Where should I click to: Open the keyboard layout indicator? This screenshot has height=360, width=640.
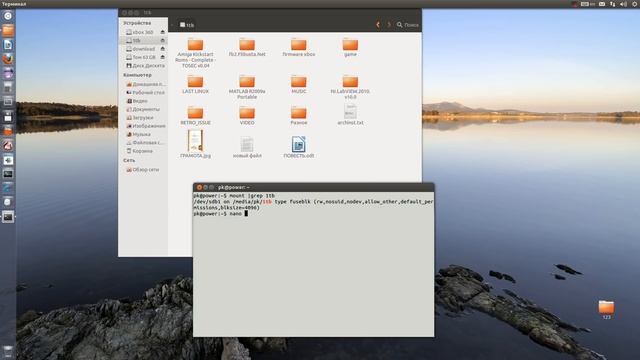click(588, 4)
